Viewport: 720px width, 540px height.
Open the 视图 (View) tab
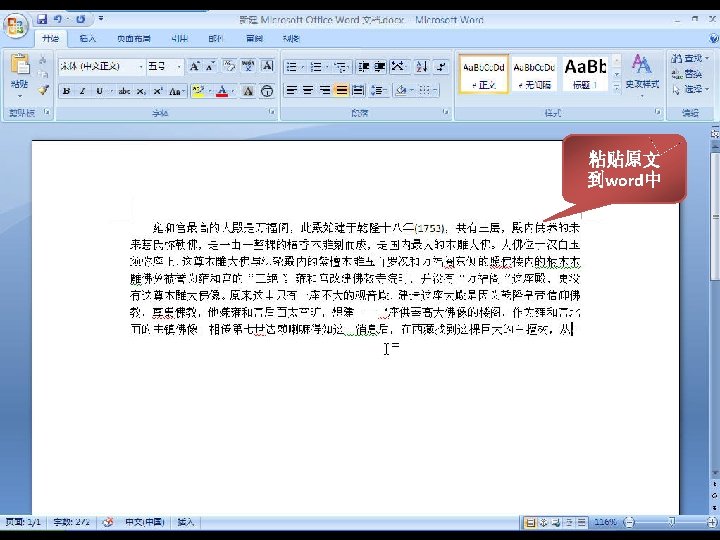[291, 39]
